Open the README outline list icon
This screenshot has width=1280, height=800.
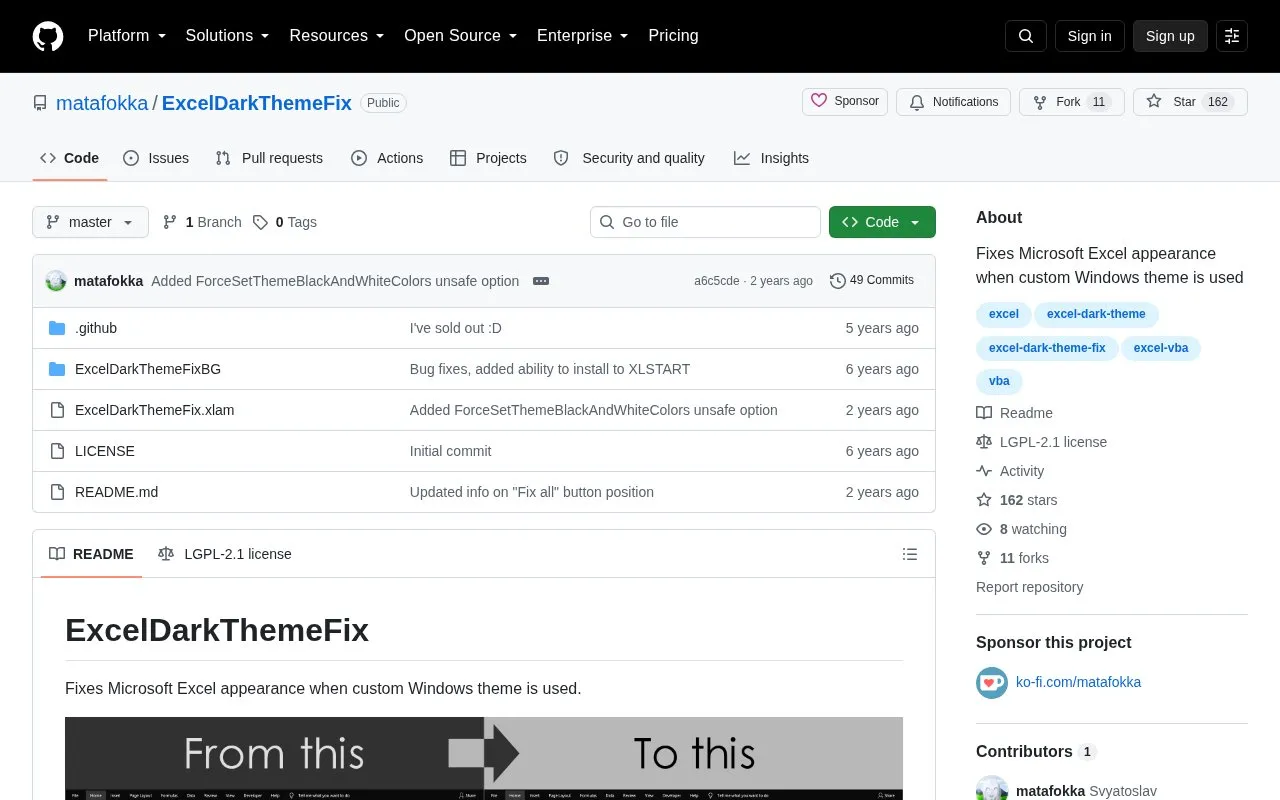pyautogui.click(x=910, y=554)
